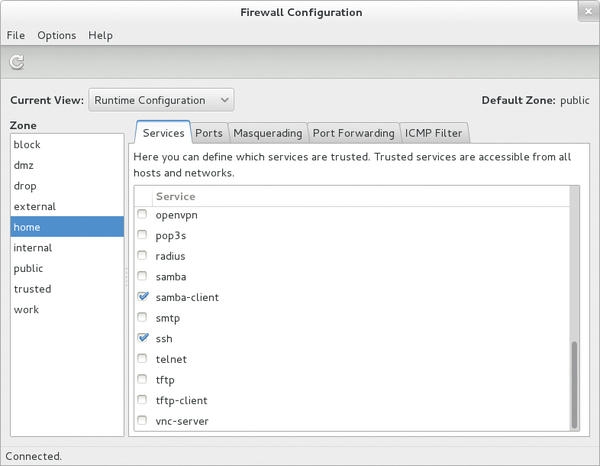Go to the ICMP Filter tab
The image size is (600, 466).
[x=434, y=133]
